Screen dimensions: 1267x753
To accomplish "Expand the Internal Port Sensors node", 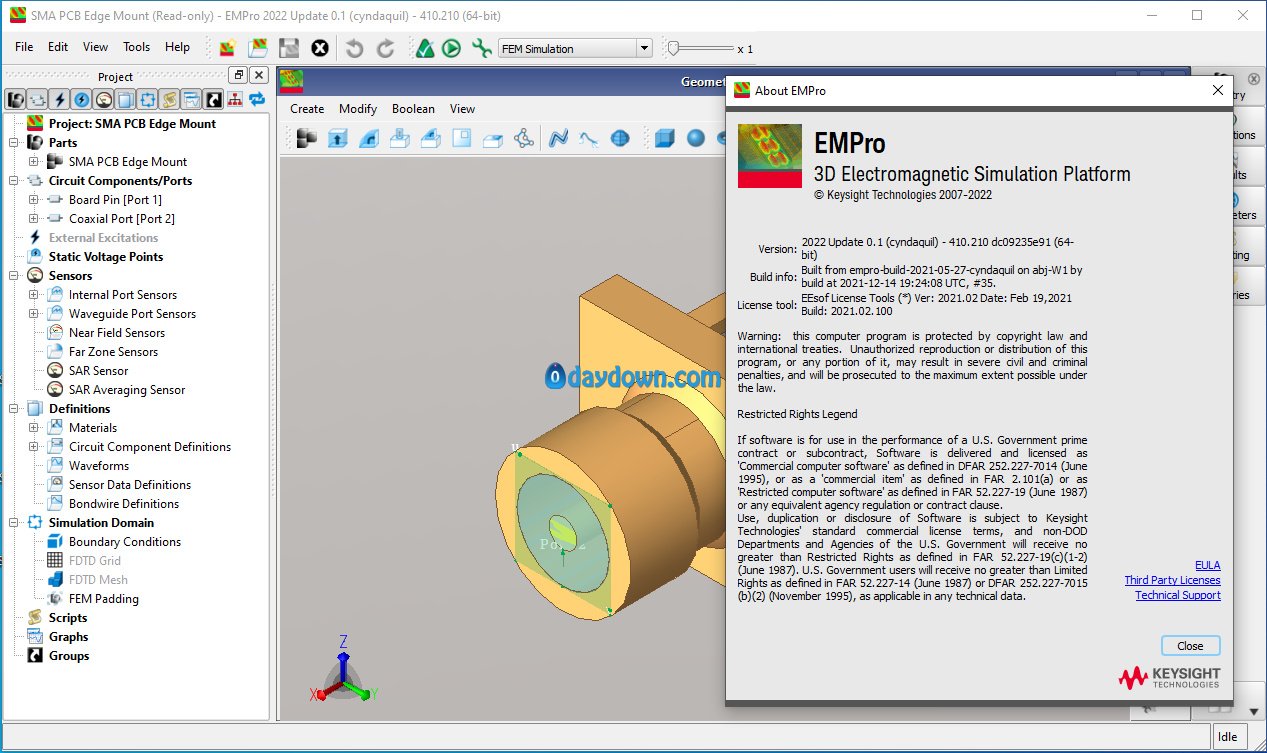I will [34, 295].
